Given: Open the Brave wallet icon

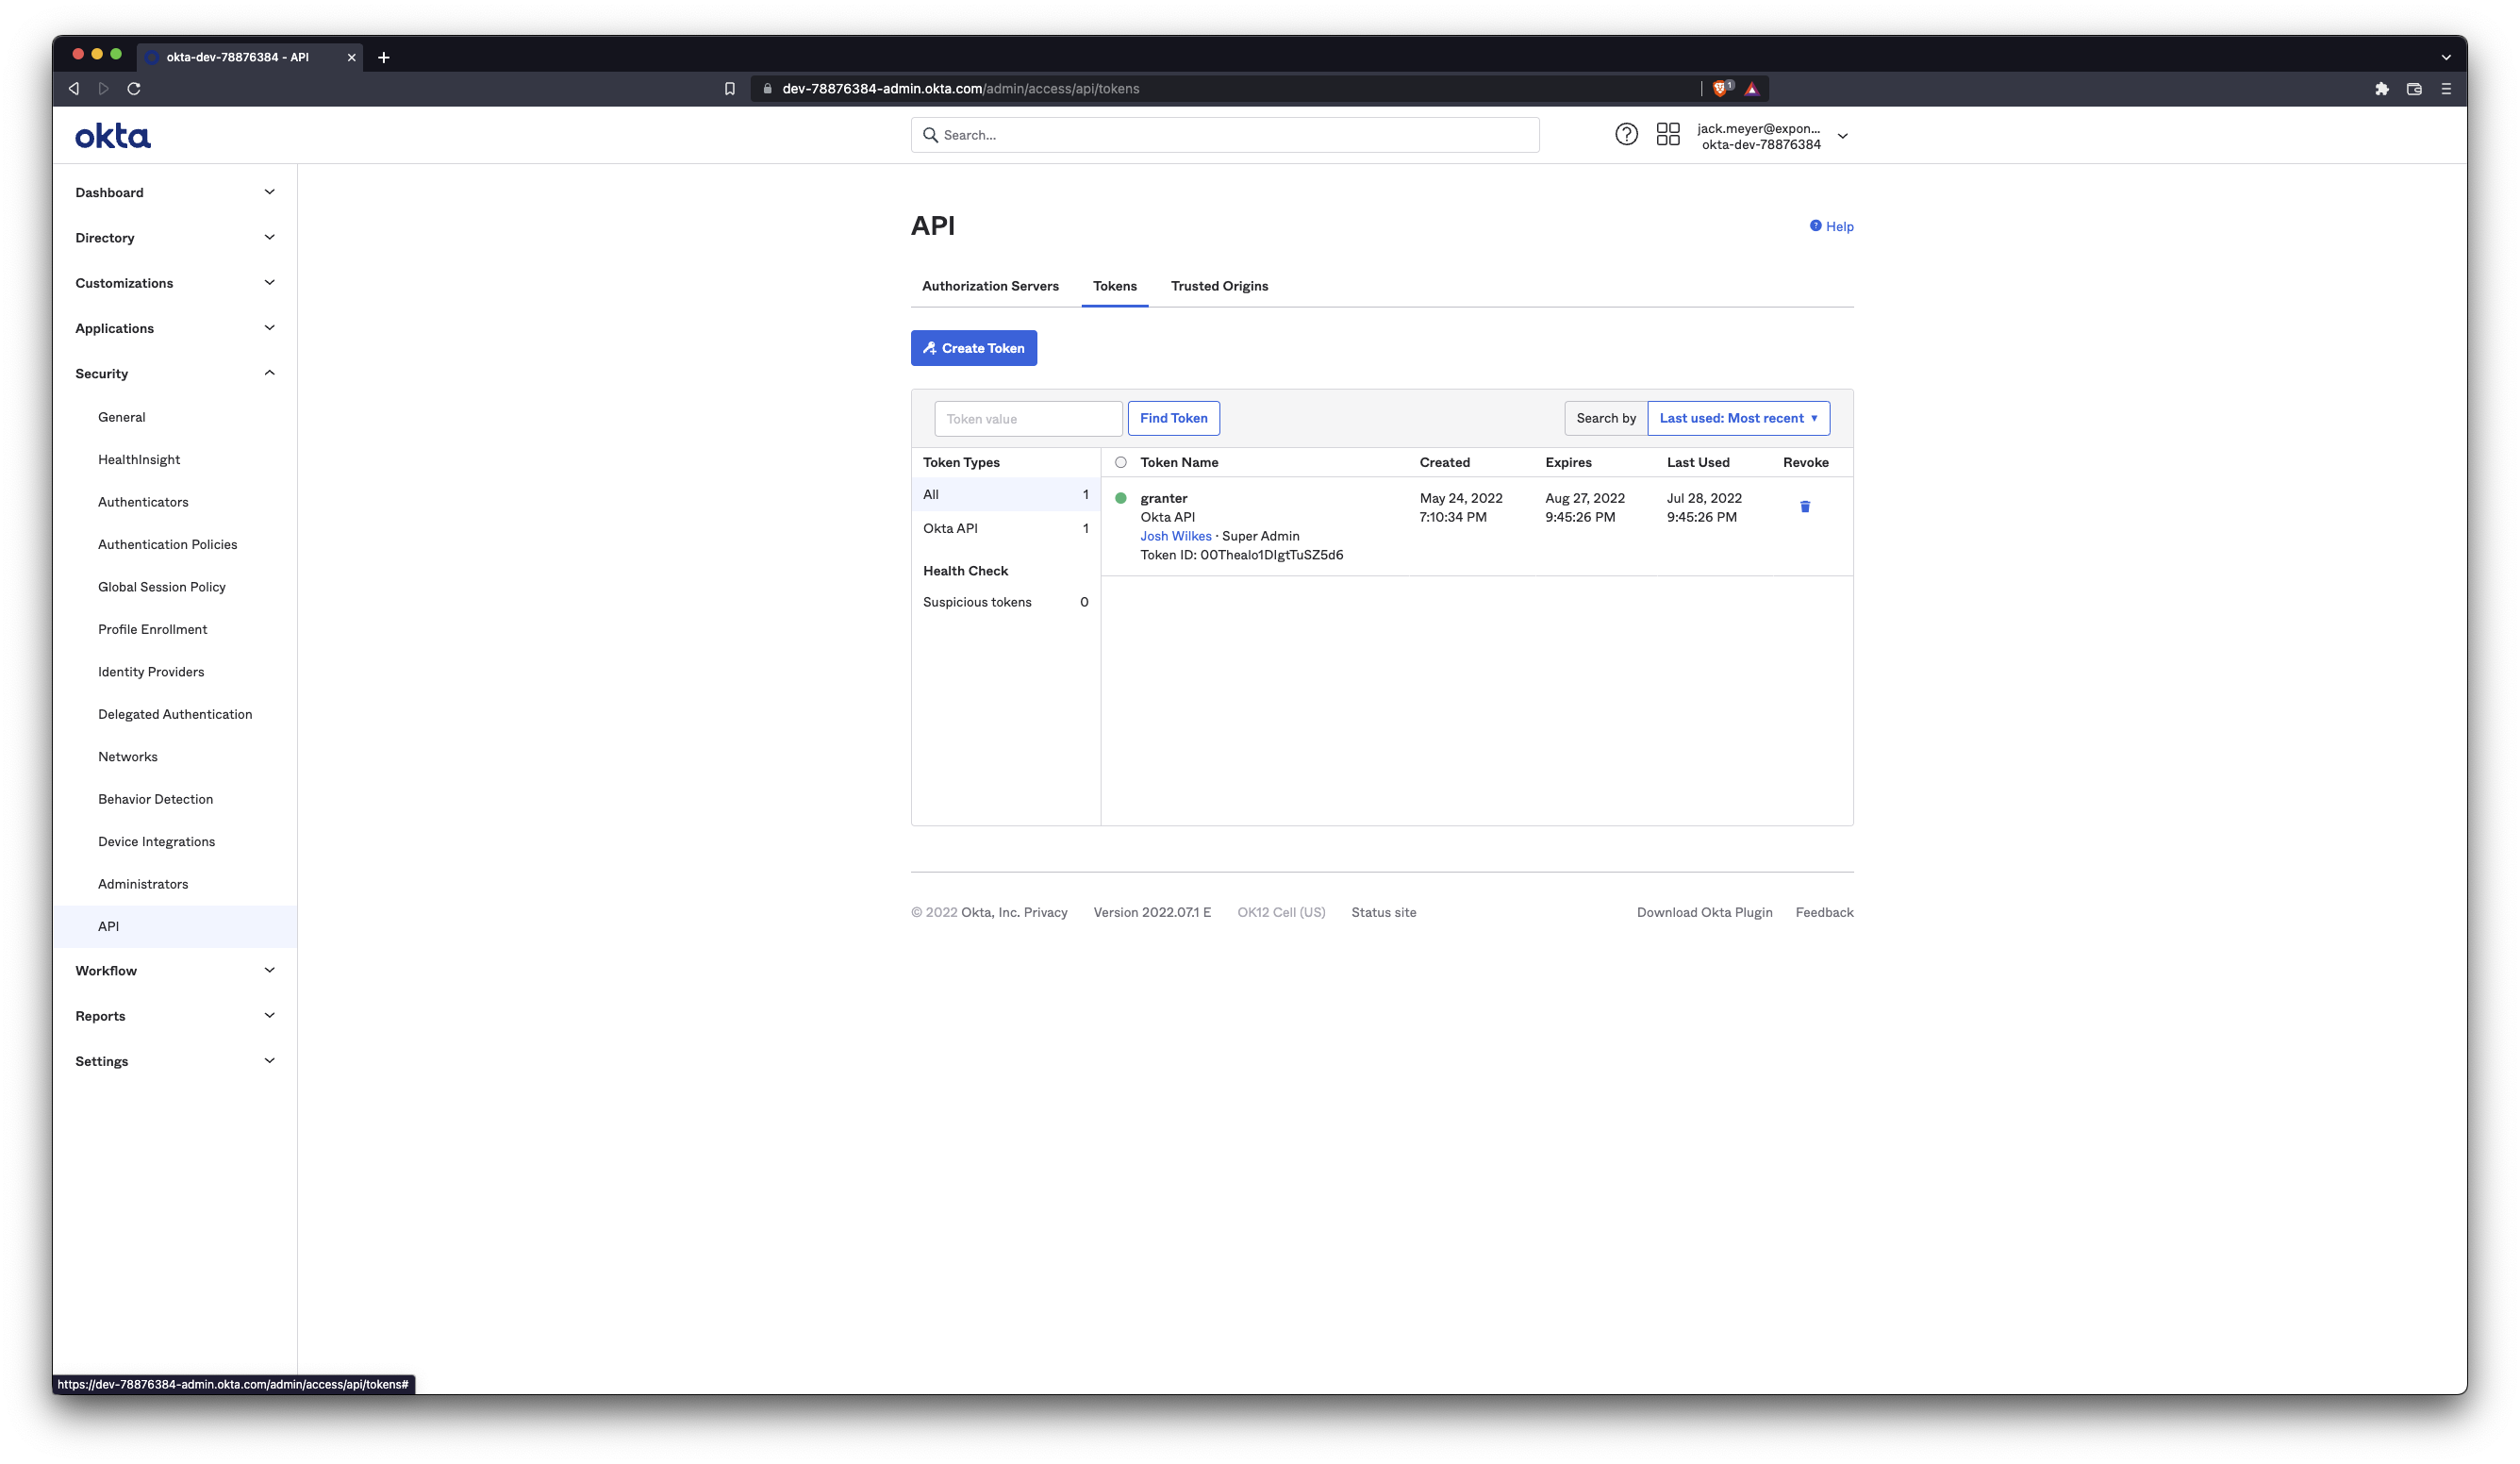Looking at the screenshot, I should click(2414, 89).
